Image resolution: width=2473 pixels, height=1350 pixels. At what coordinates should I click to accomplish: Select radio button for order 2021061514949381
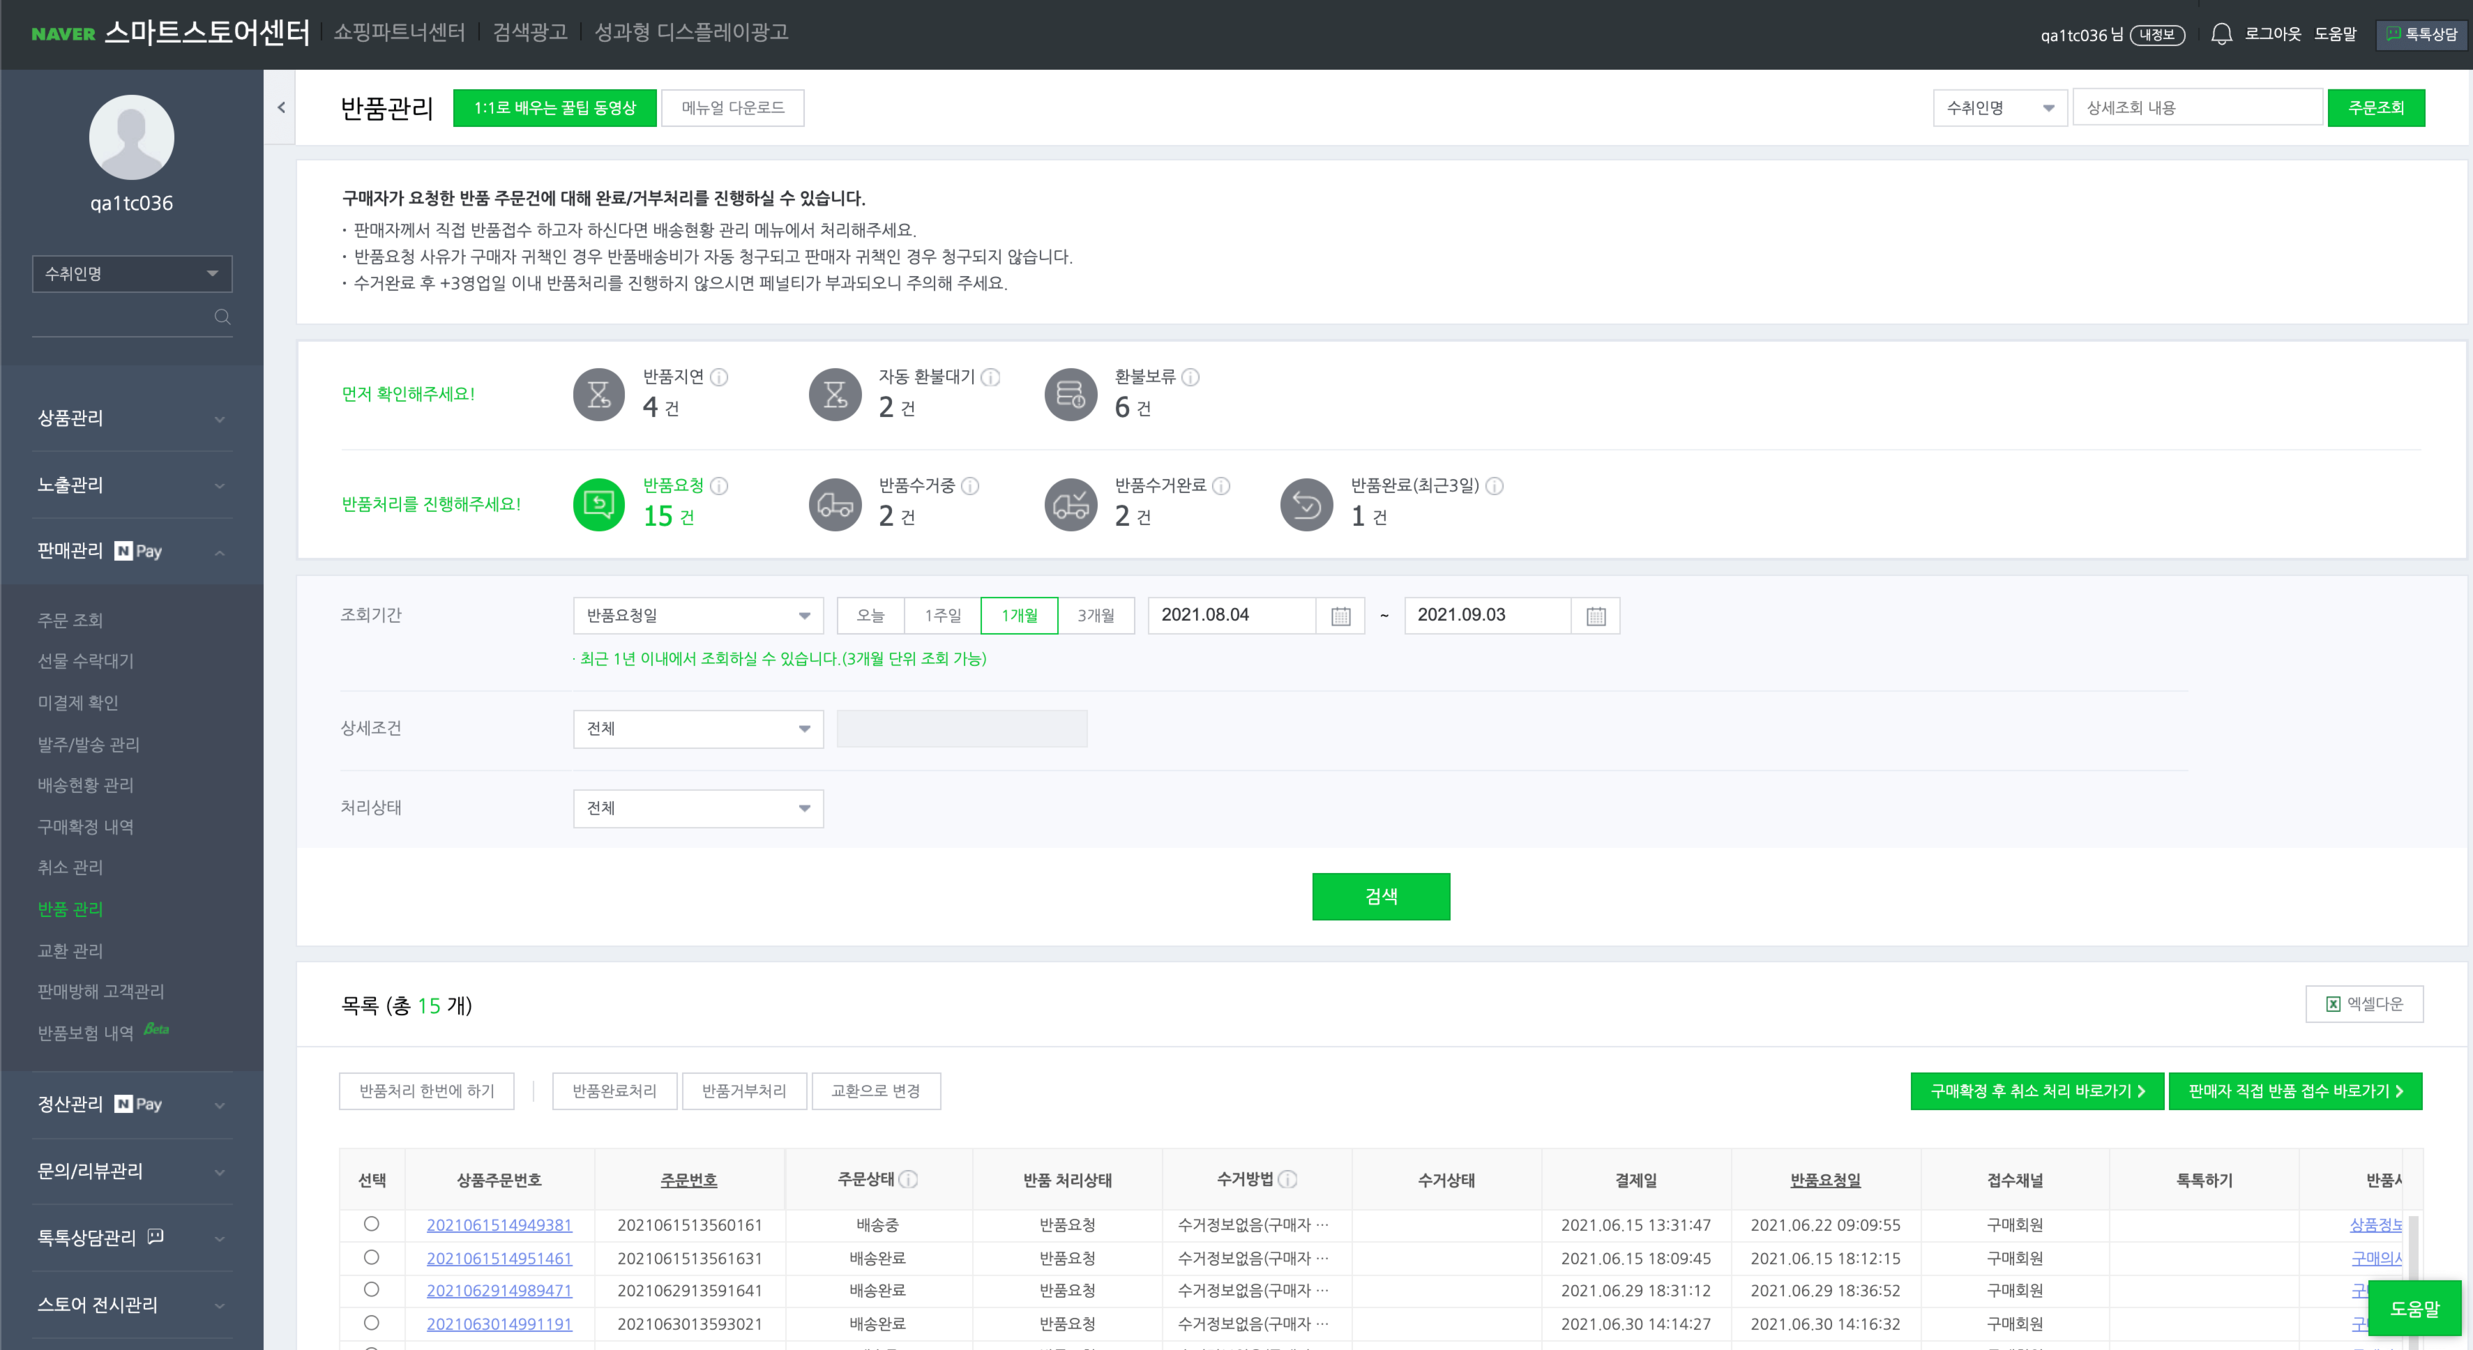[x=371, y=1224]
